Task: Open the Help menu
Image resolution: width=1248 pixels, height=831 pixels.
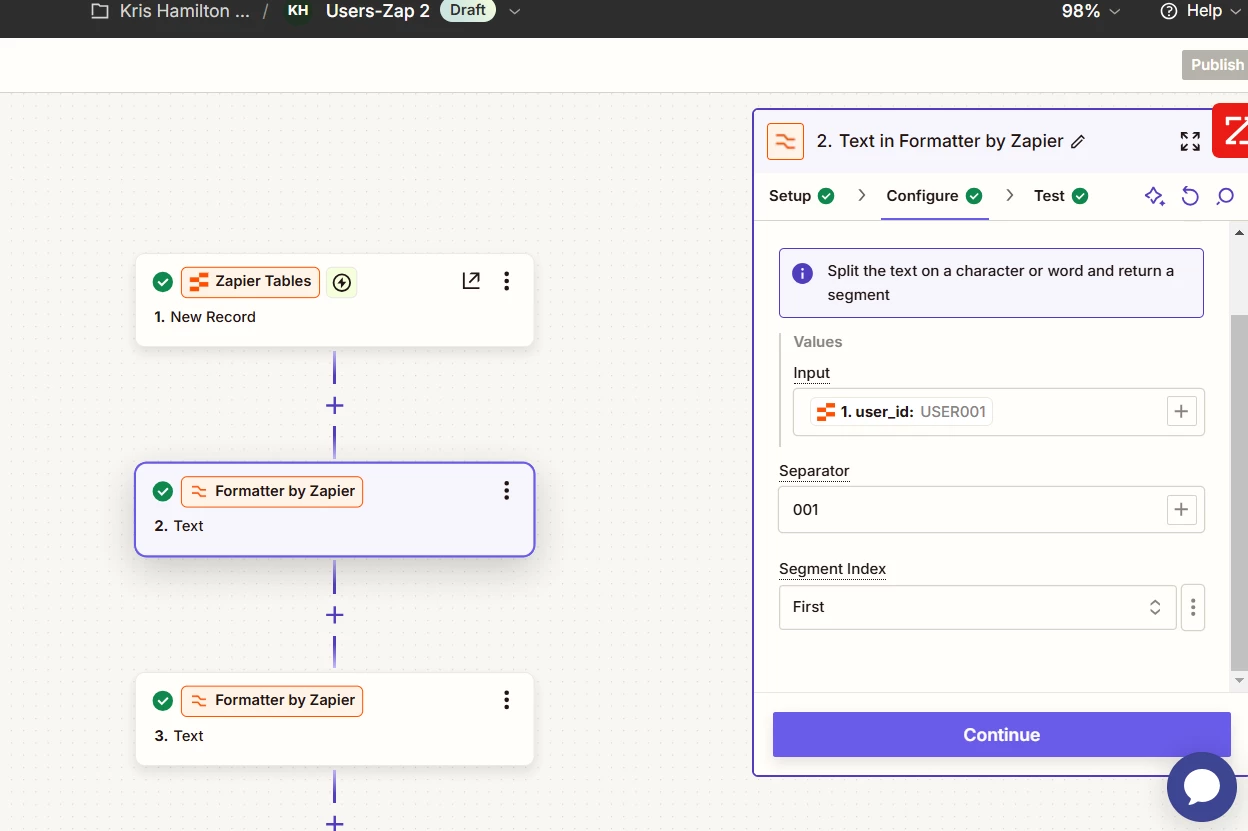Action: [x=1203, y=11]
